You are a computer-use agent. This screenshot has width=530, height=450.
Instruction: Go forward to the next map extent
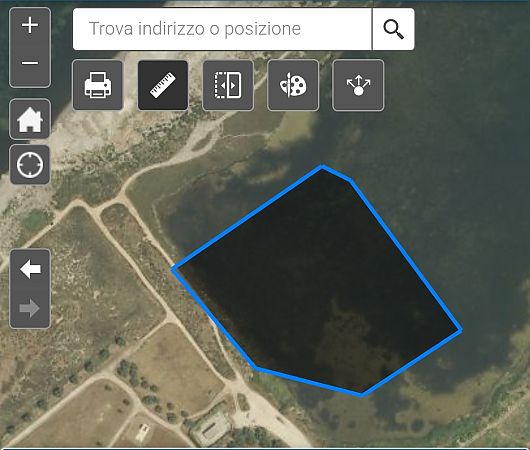click(30, 308)
